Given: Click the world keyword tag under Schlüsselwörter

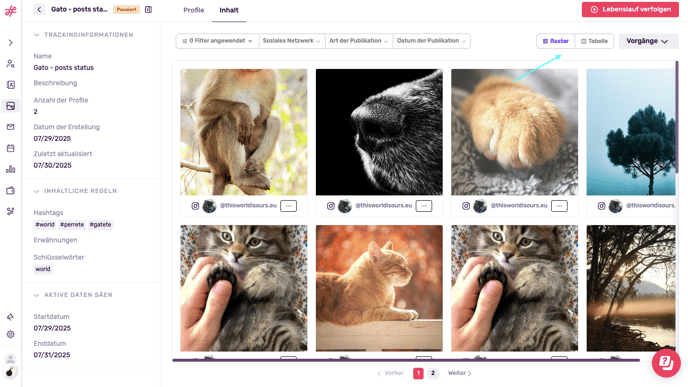Looking at the screenshot, I should (x=43, y=269).
